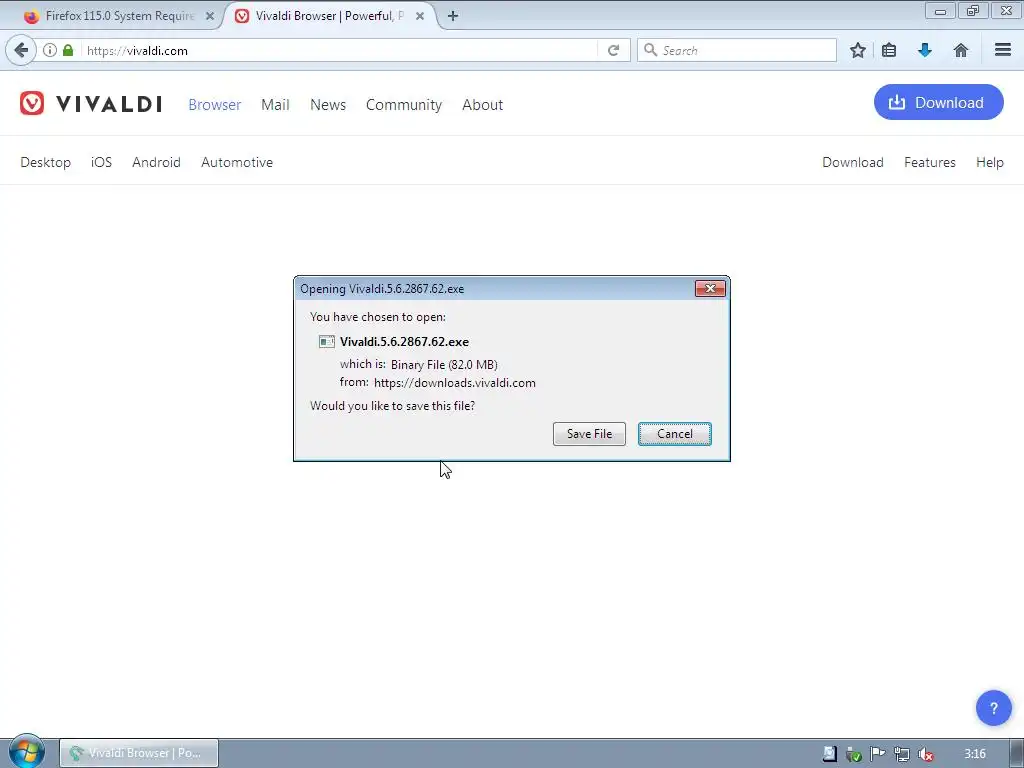Open the News menu item
The image size is (1024, 768).
coord(328,104)
